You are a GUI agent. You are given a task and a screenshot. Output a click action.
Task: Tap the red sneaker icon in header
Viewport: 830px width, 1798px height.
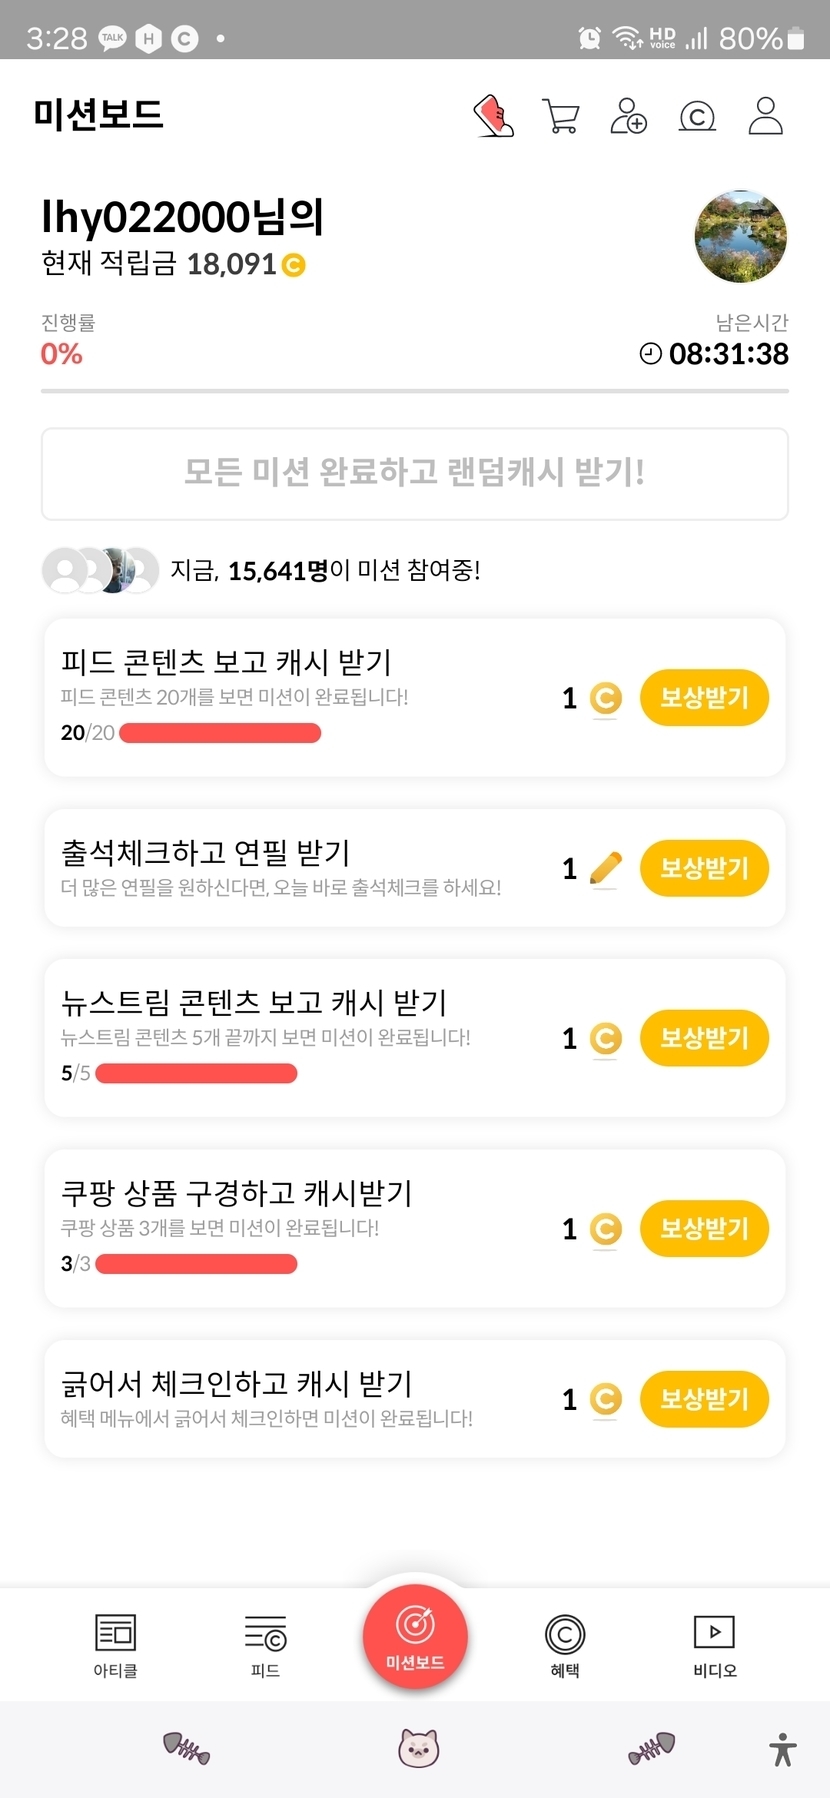[x=493, y=116]
